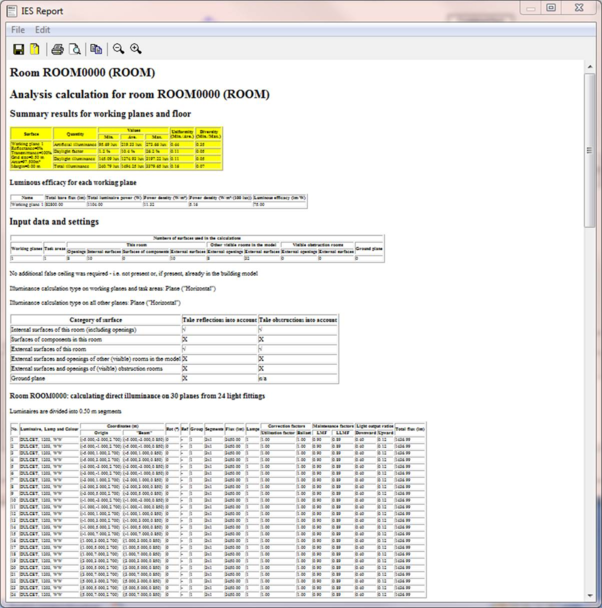This screenshot has width=602, height=608.
Task: Click the yellow page icon beside Save
Action: tap(35, 49)
